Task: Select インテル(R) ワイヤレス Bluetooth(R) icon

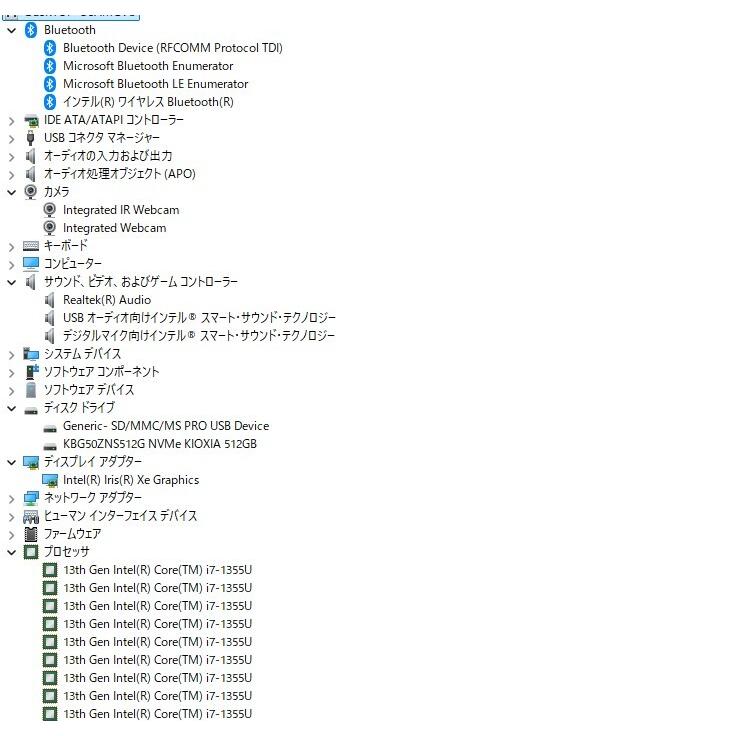Action: tap(50, 102)
